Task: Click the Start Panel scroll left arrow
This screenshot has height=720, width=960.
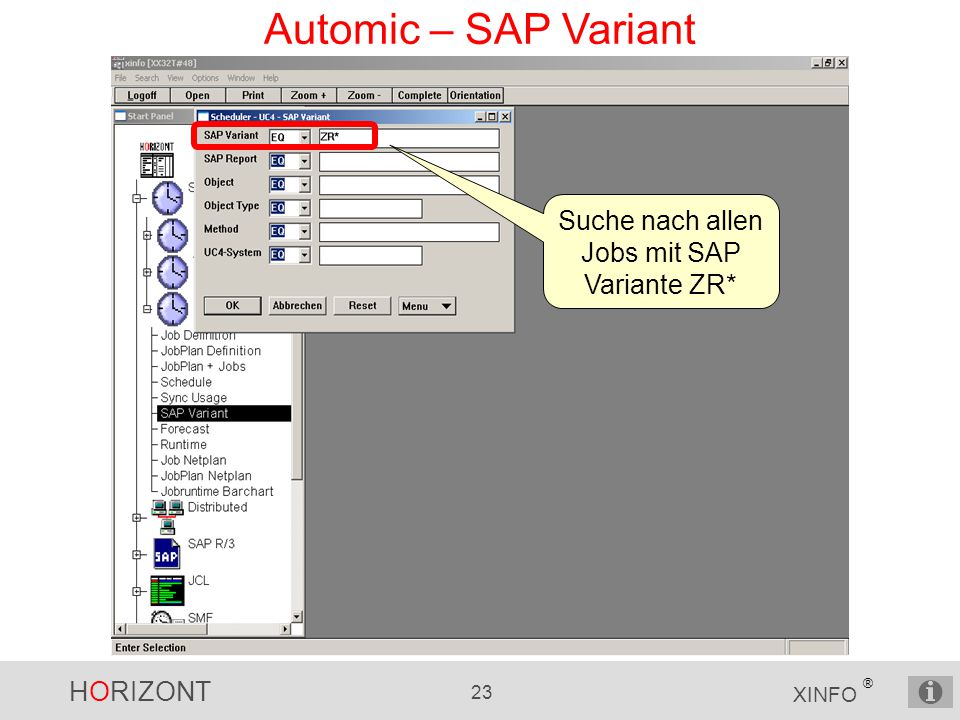Action: [x=121, y=629]
